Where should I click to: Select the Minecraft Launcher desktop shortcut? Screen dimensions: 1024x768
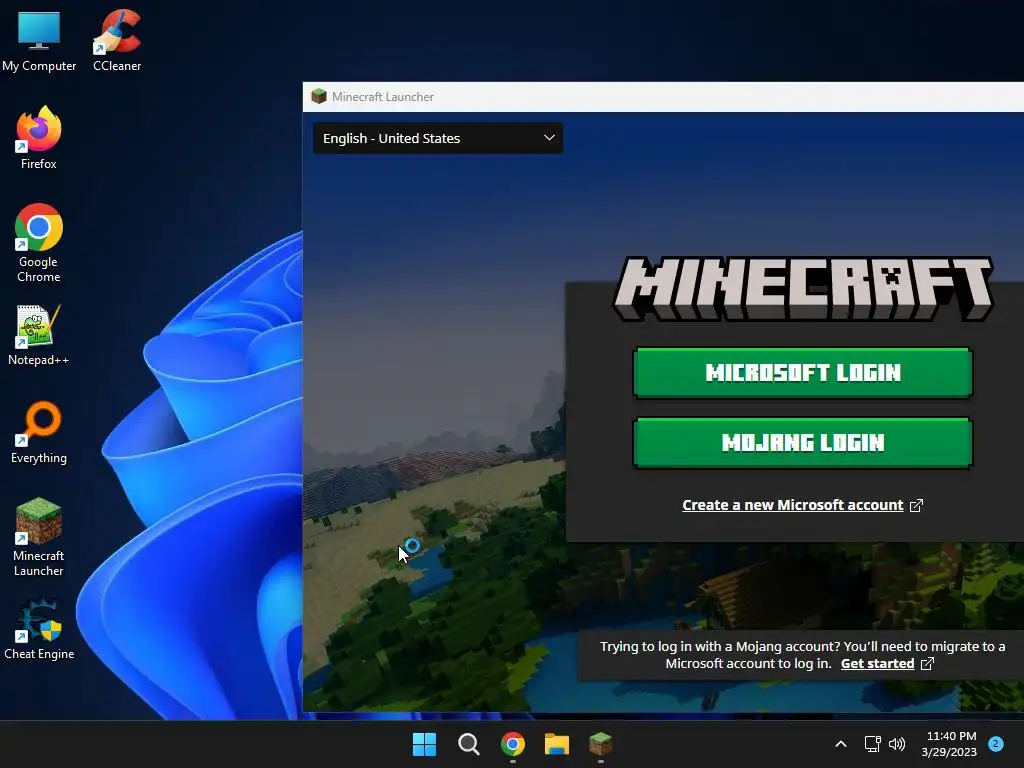(x=39, y=537)
